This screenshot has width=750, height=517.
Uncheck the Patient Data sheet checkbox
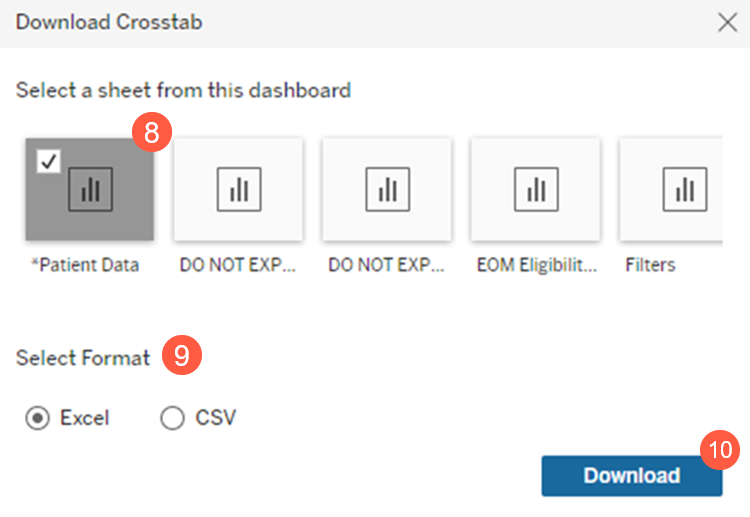coord(49,160)
